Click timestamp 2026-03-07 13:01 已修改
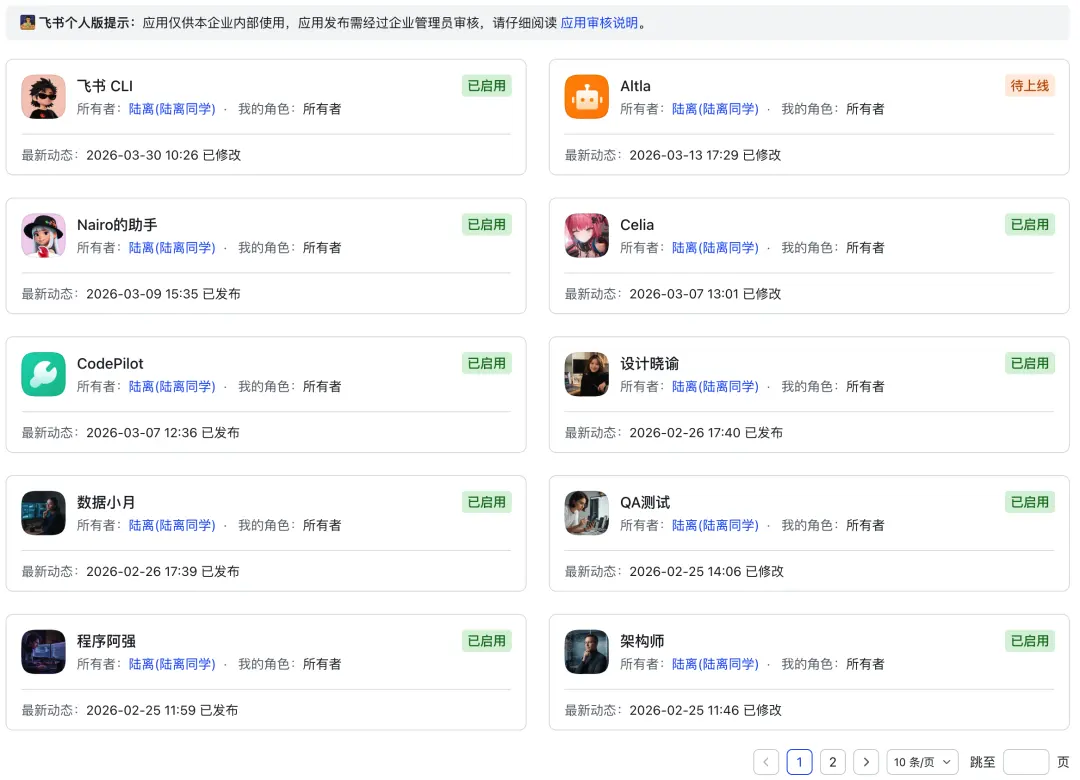This screenshot has width=1080, height=780. tap(705, 294)
